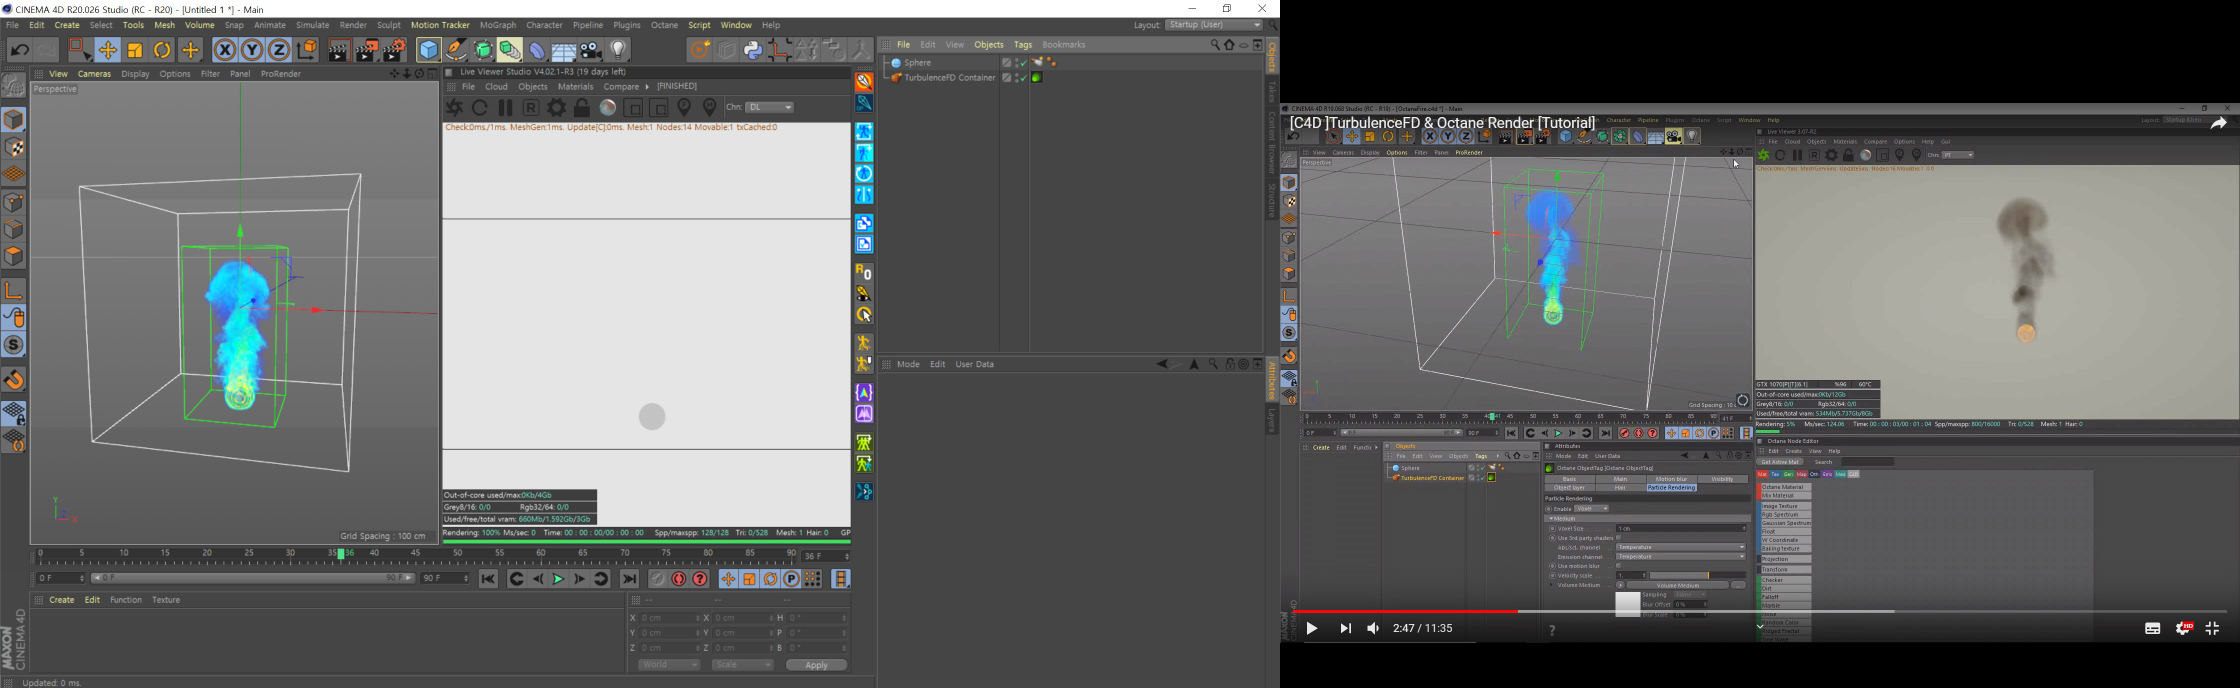The width and height of the screenshot is (2240, 688).
Task: Skip to next YouTube video
Action: [1346, 629]
